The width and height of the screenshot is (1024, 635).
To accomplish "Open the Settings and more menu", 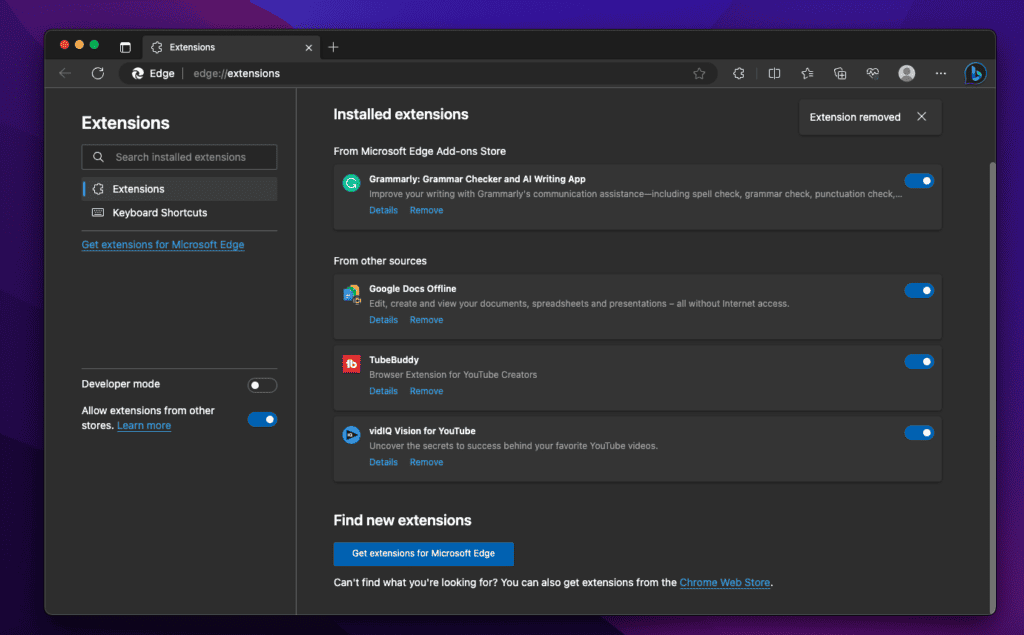I will click(x=940, y=73).
